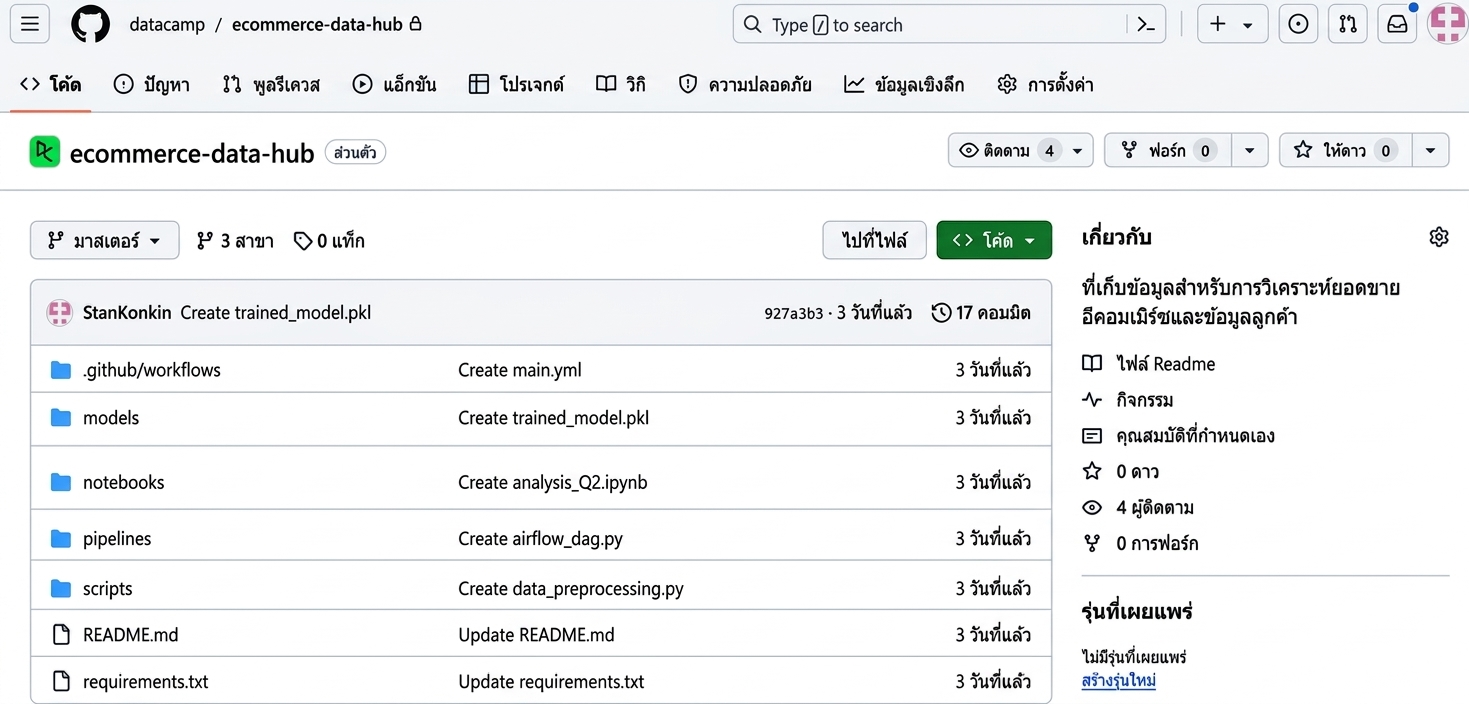Viewport: 1469px width, 704px height.
Task: Click the ecommerce-data-hub repository avatar icon
Action: 45,152
